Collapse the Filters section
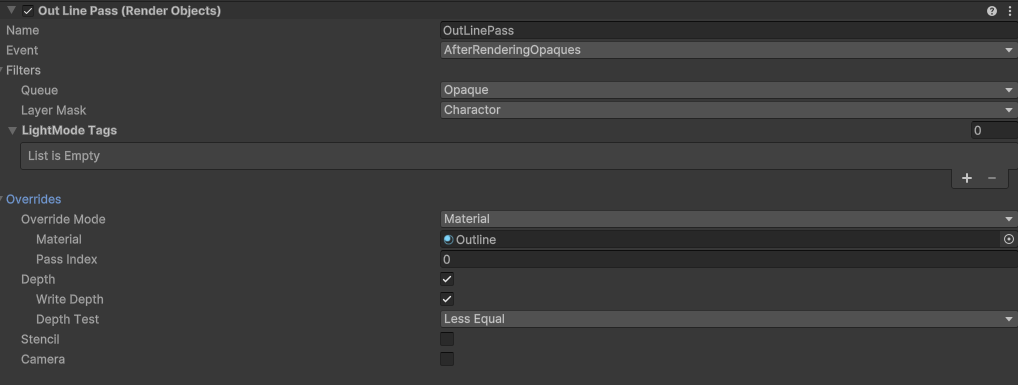Screen dimensions: 1018x385 pos(2,70)
